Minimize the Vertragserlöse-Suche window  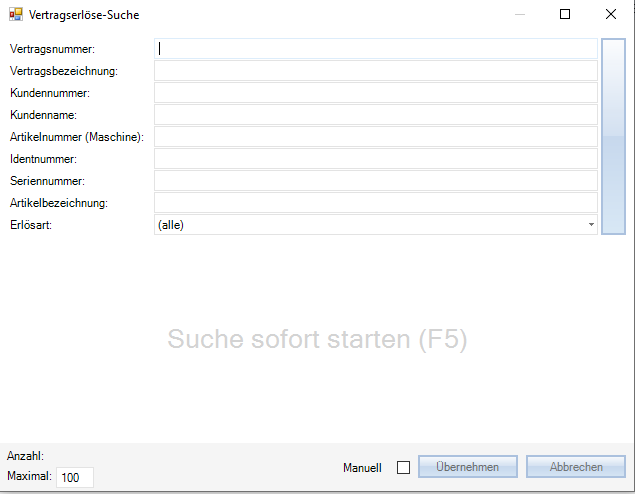(x=519, y=15)
